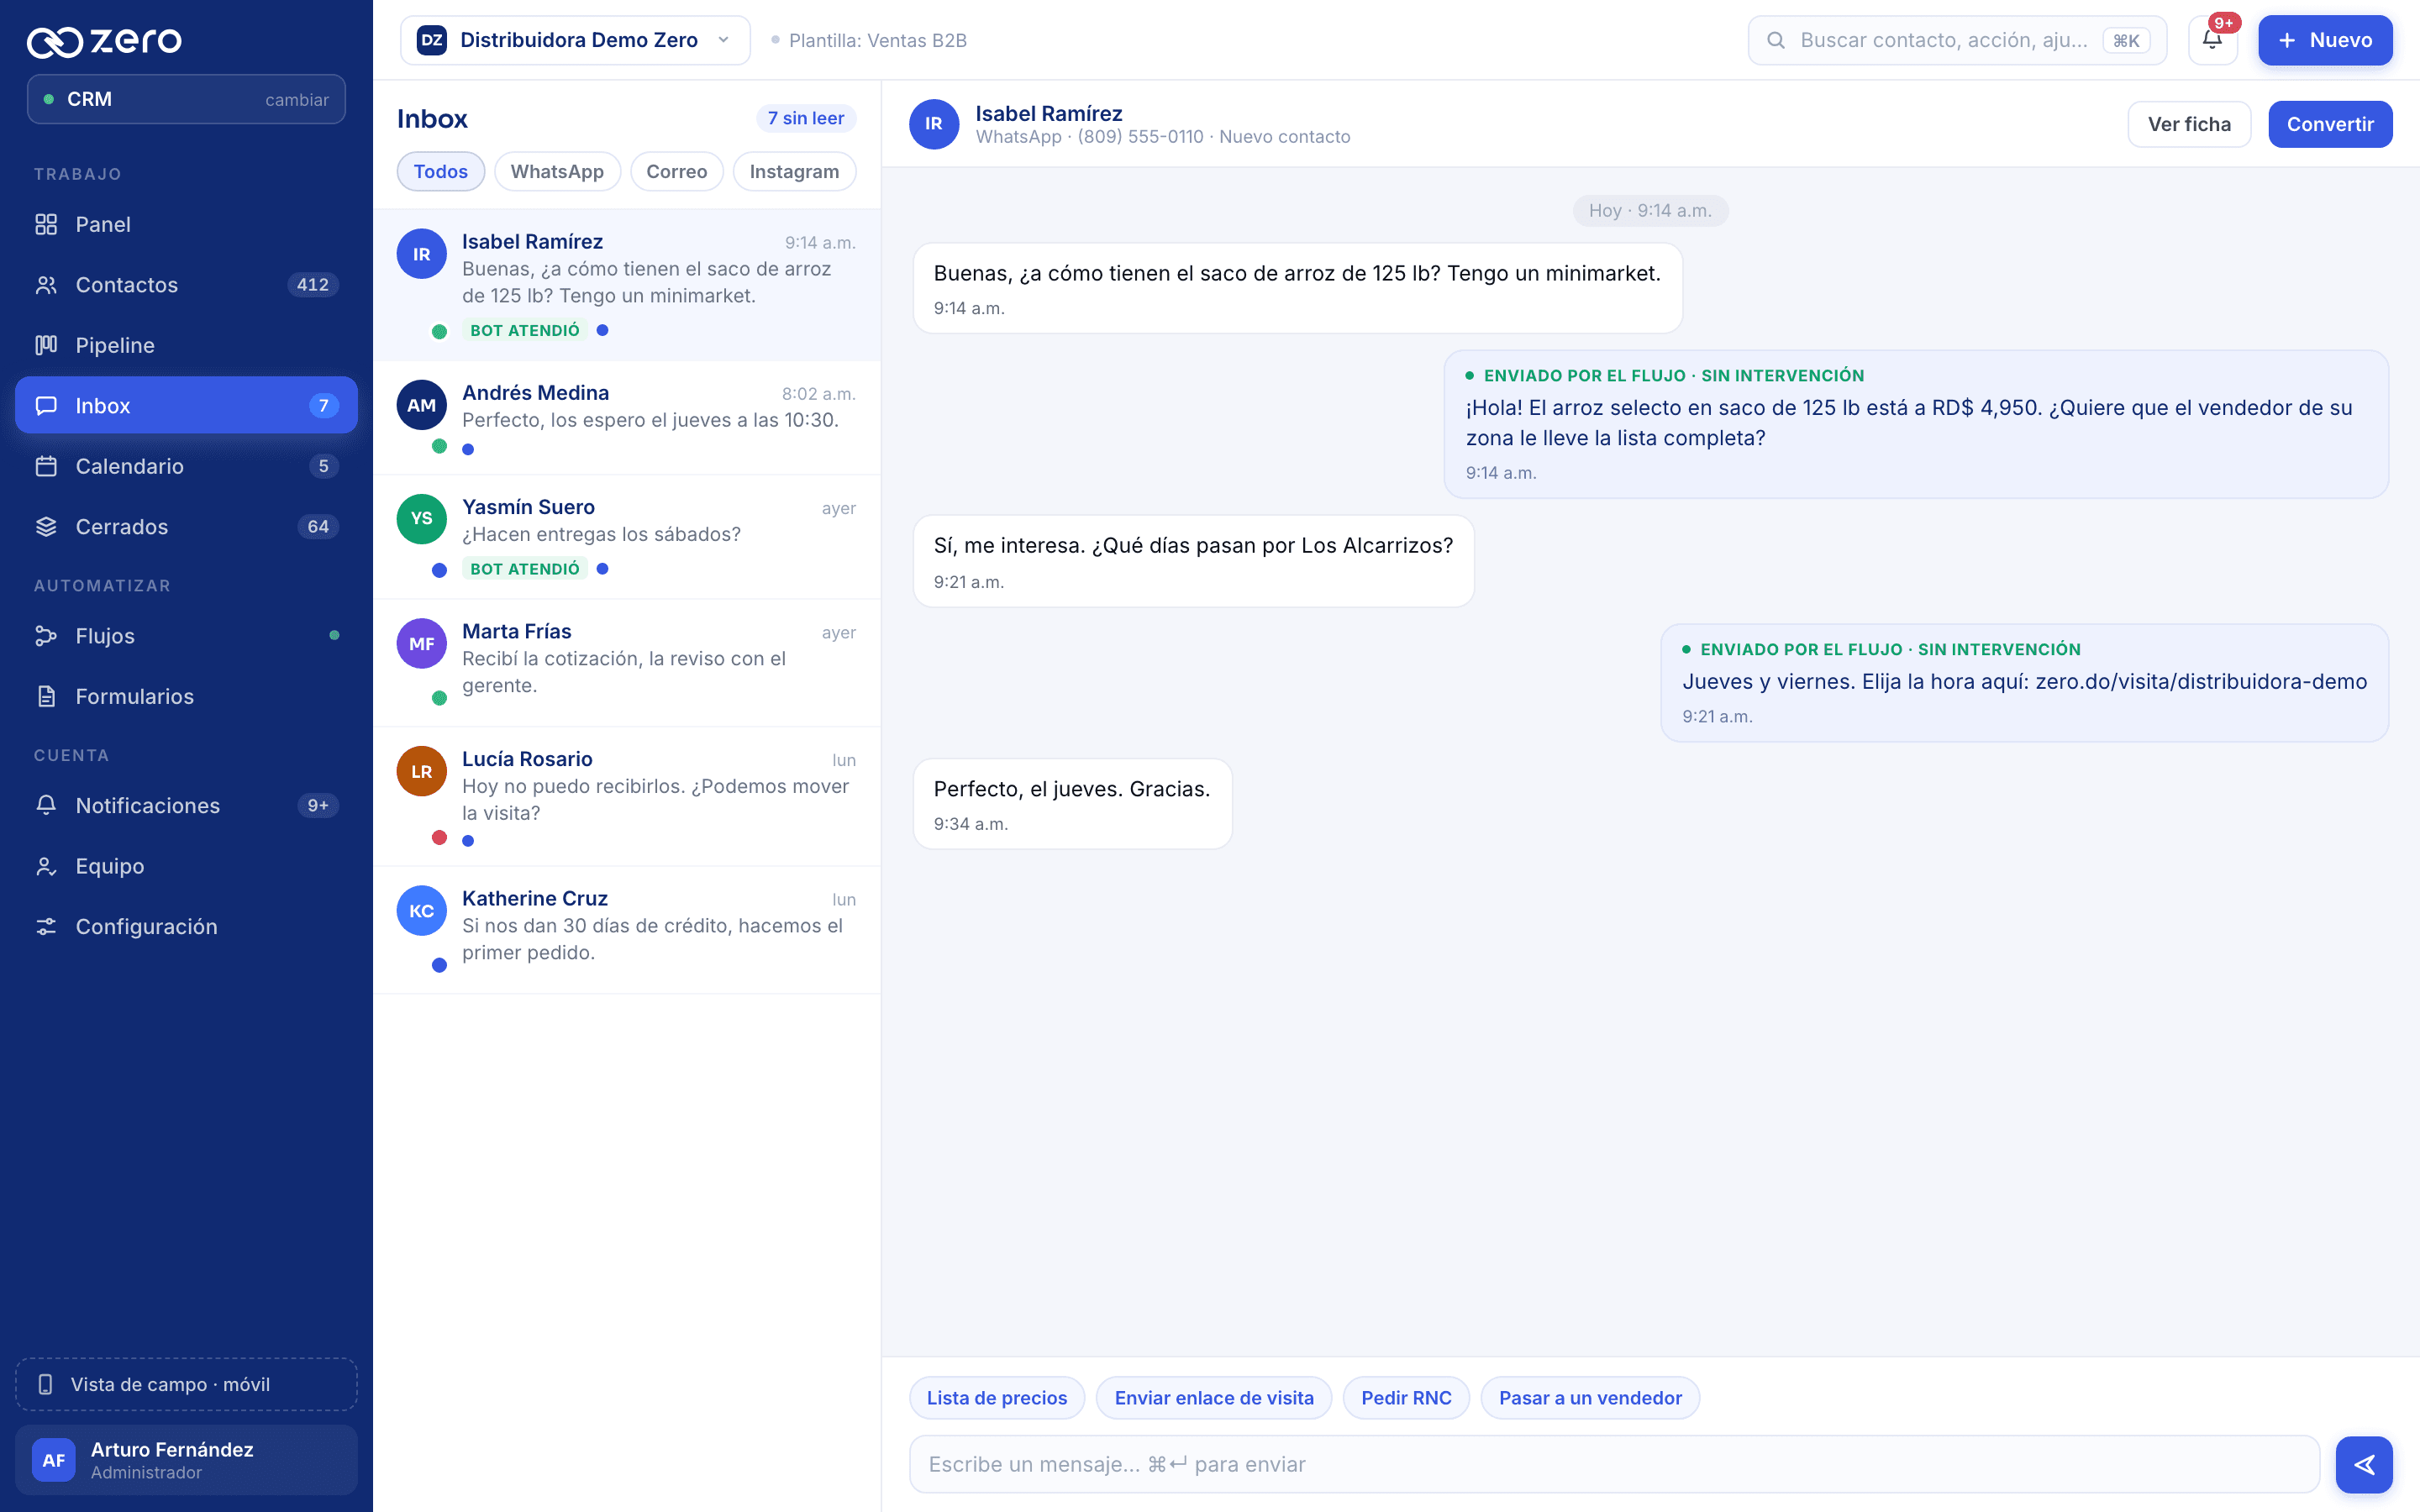Open the Panel dashboard icon

click(46, 224)
